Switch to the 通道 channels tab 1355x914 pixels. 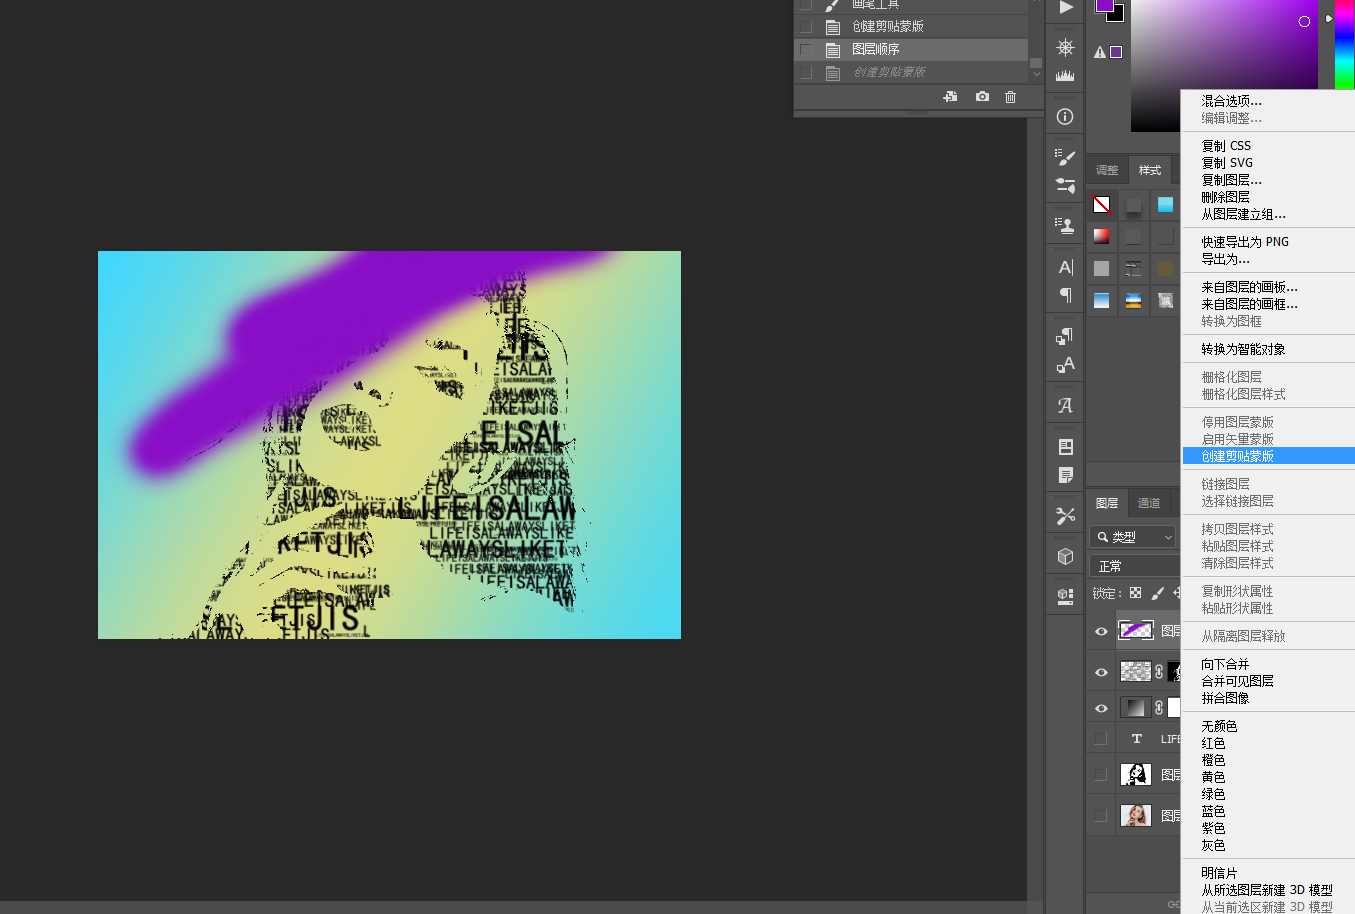point(1148,503)
